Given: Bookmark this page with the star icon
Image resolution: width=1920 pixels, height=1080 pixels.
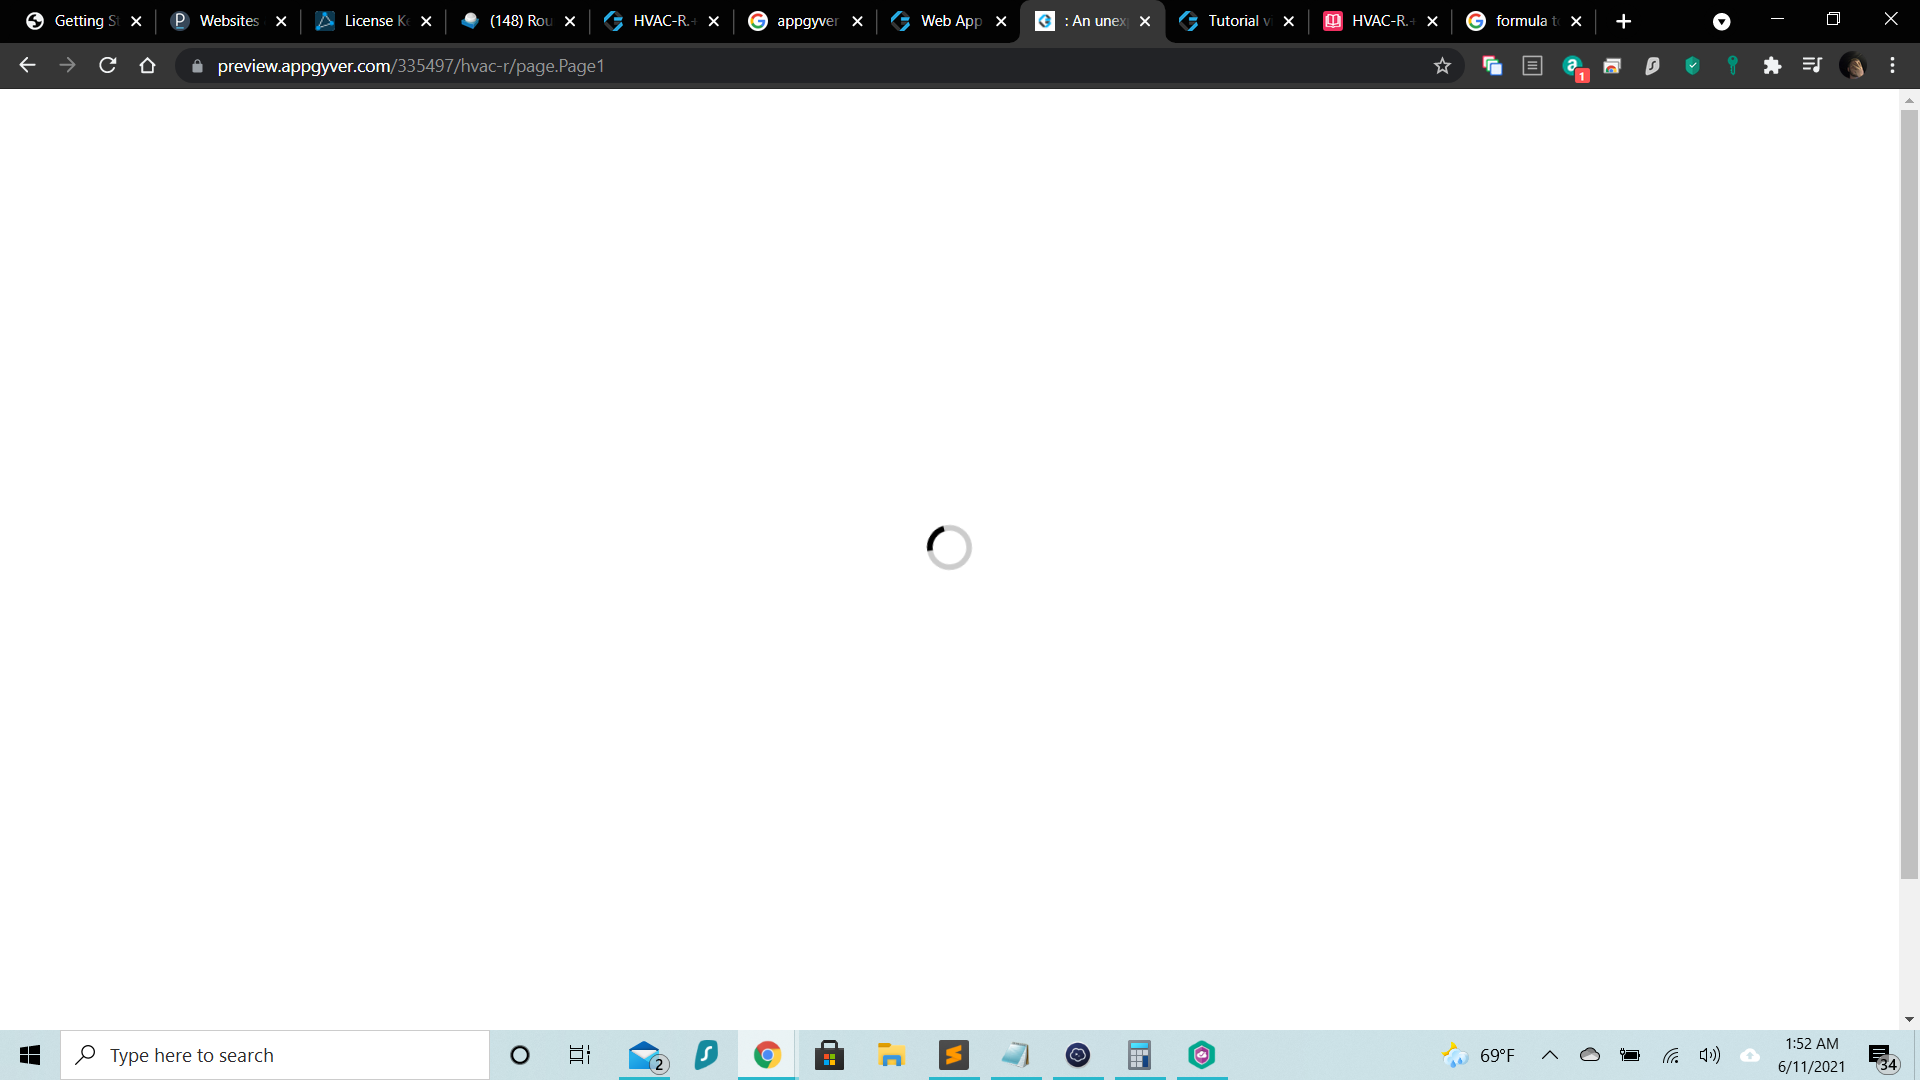Looking at the screenshot, I should [x=1442, y=66].
